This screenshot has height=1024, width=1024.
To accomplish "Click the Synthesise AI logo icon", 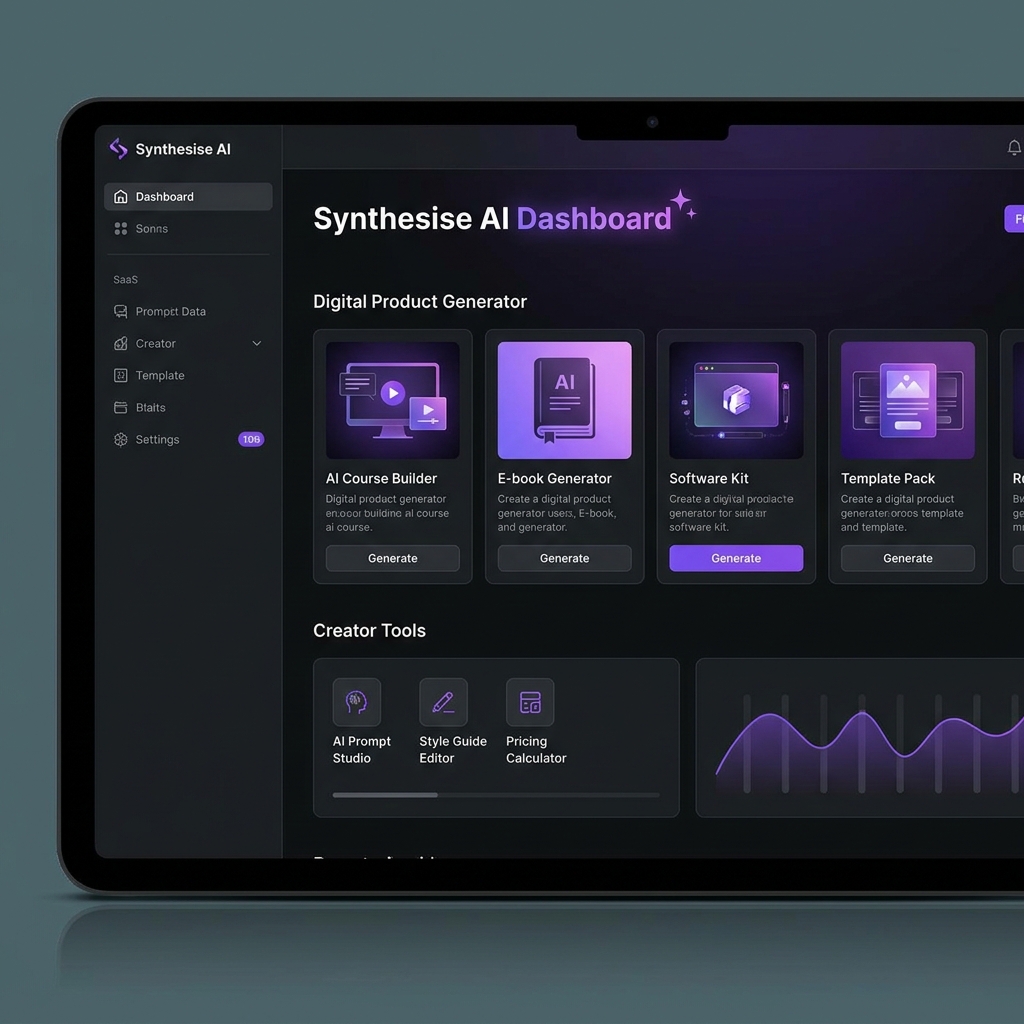I will [x=118, y=149].
